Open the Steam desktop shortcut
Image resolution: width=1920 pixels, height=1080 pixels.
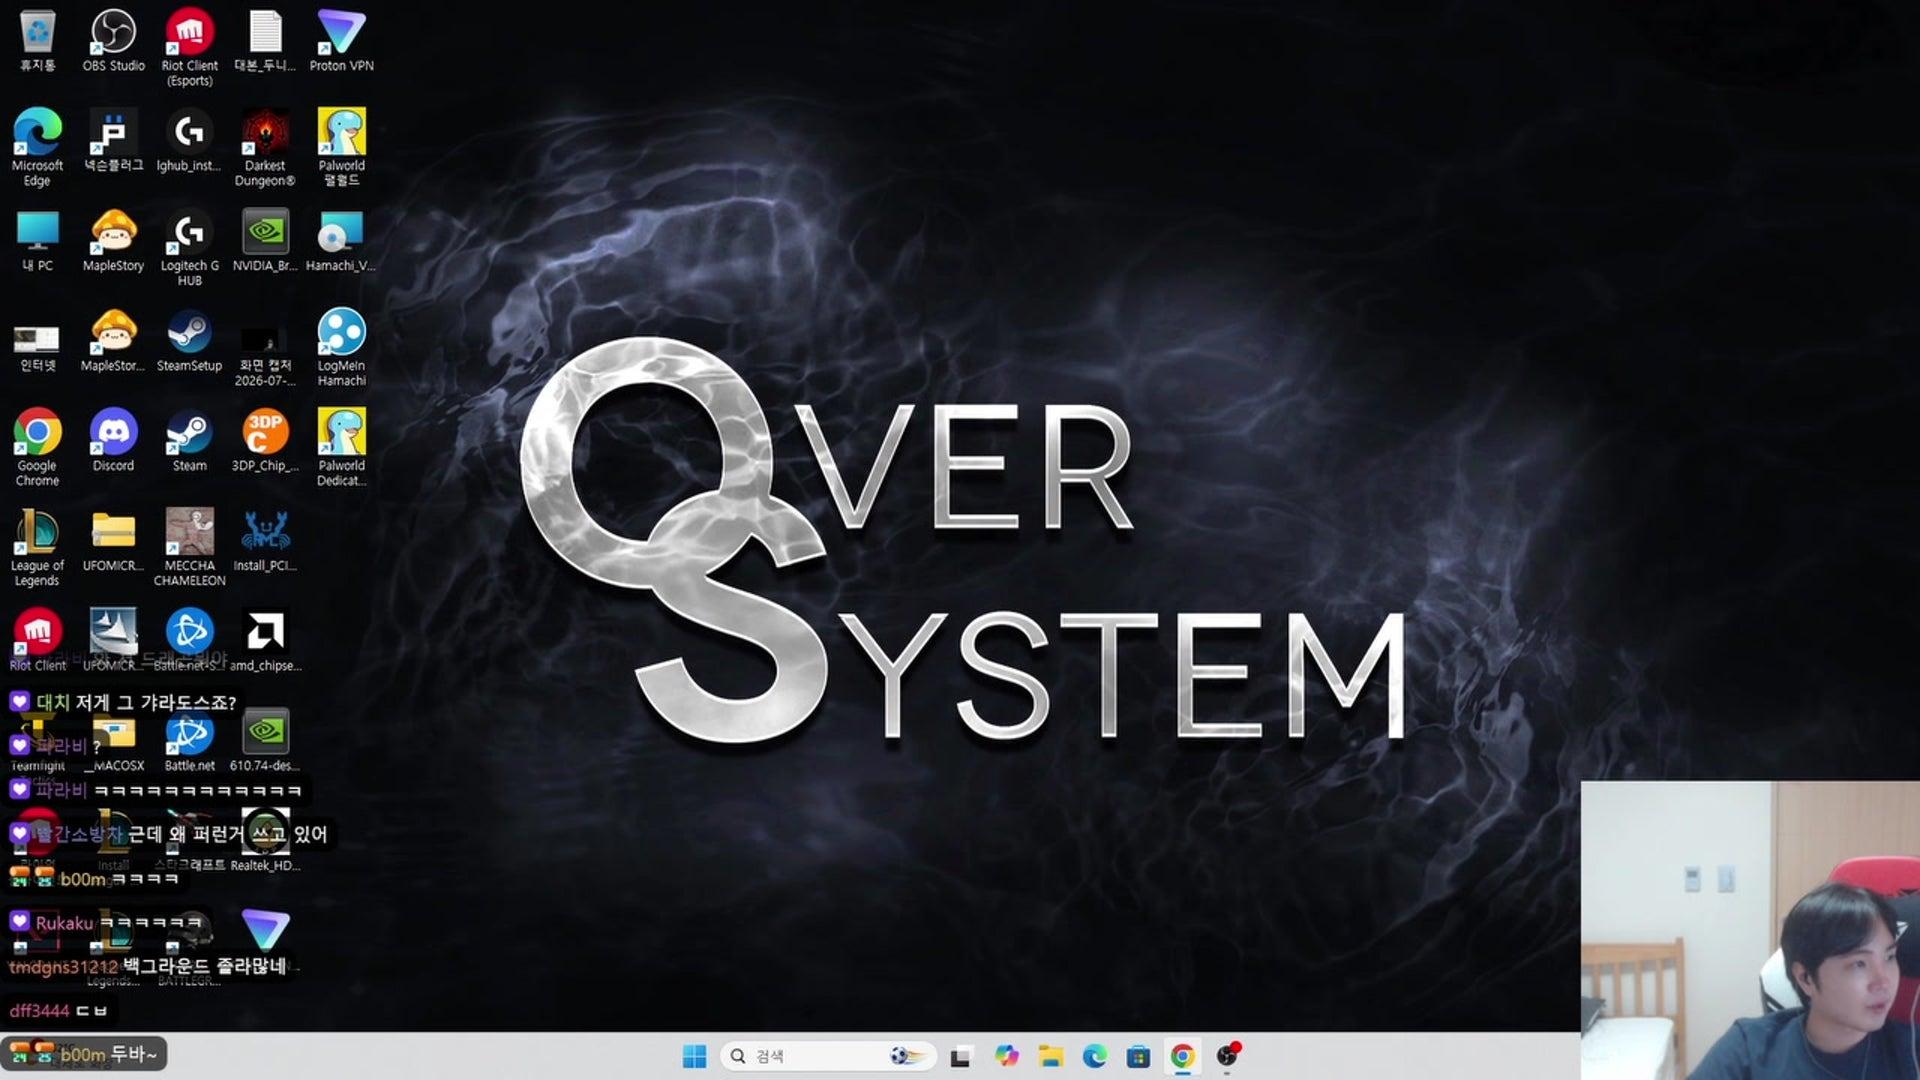(189, 441)
